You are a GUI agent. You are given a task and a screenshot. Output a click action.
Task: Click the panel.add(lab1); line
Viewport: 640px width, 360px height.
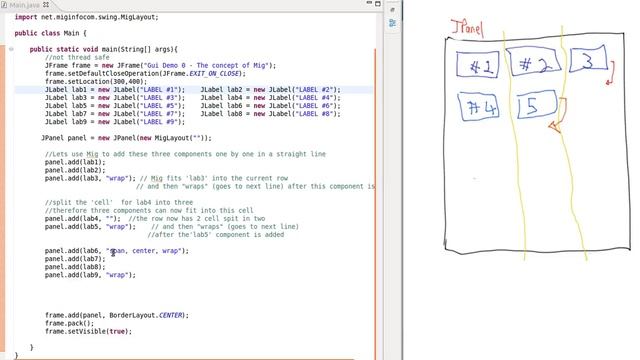[x=75, y=162]
